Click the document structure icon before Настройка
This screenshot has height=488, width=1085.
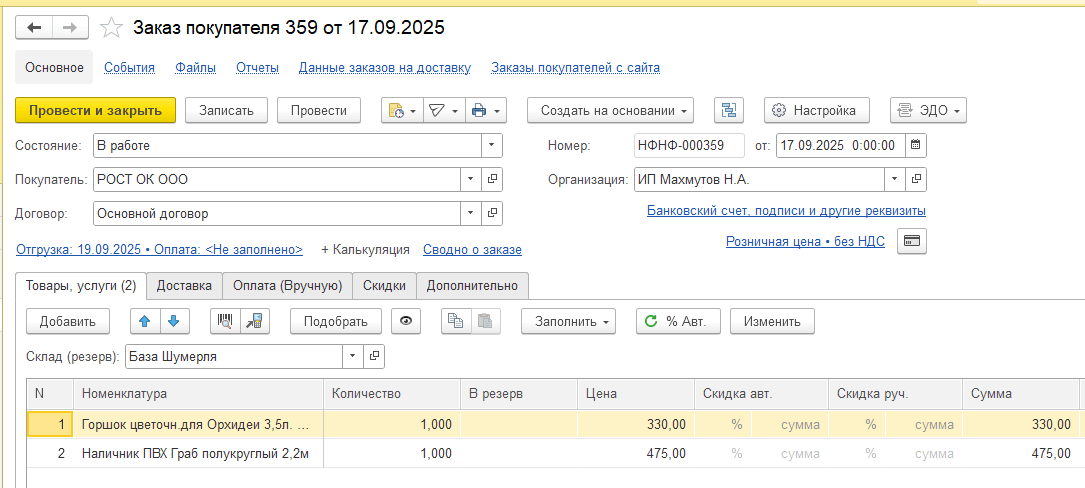(729, 110)
